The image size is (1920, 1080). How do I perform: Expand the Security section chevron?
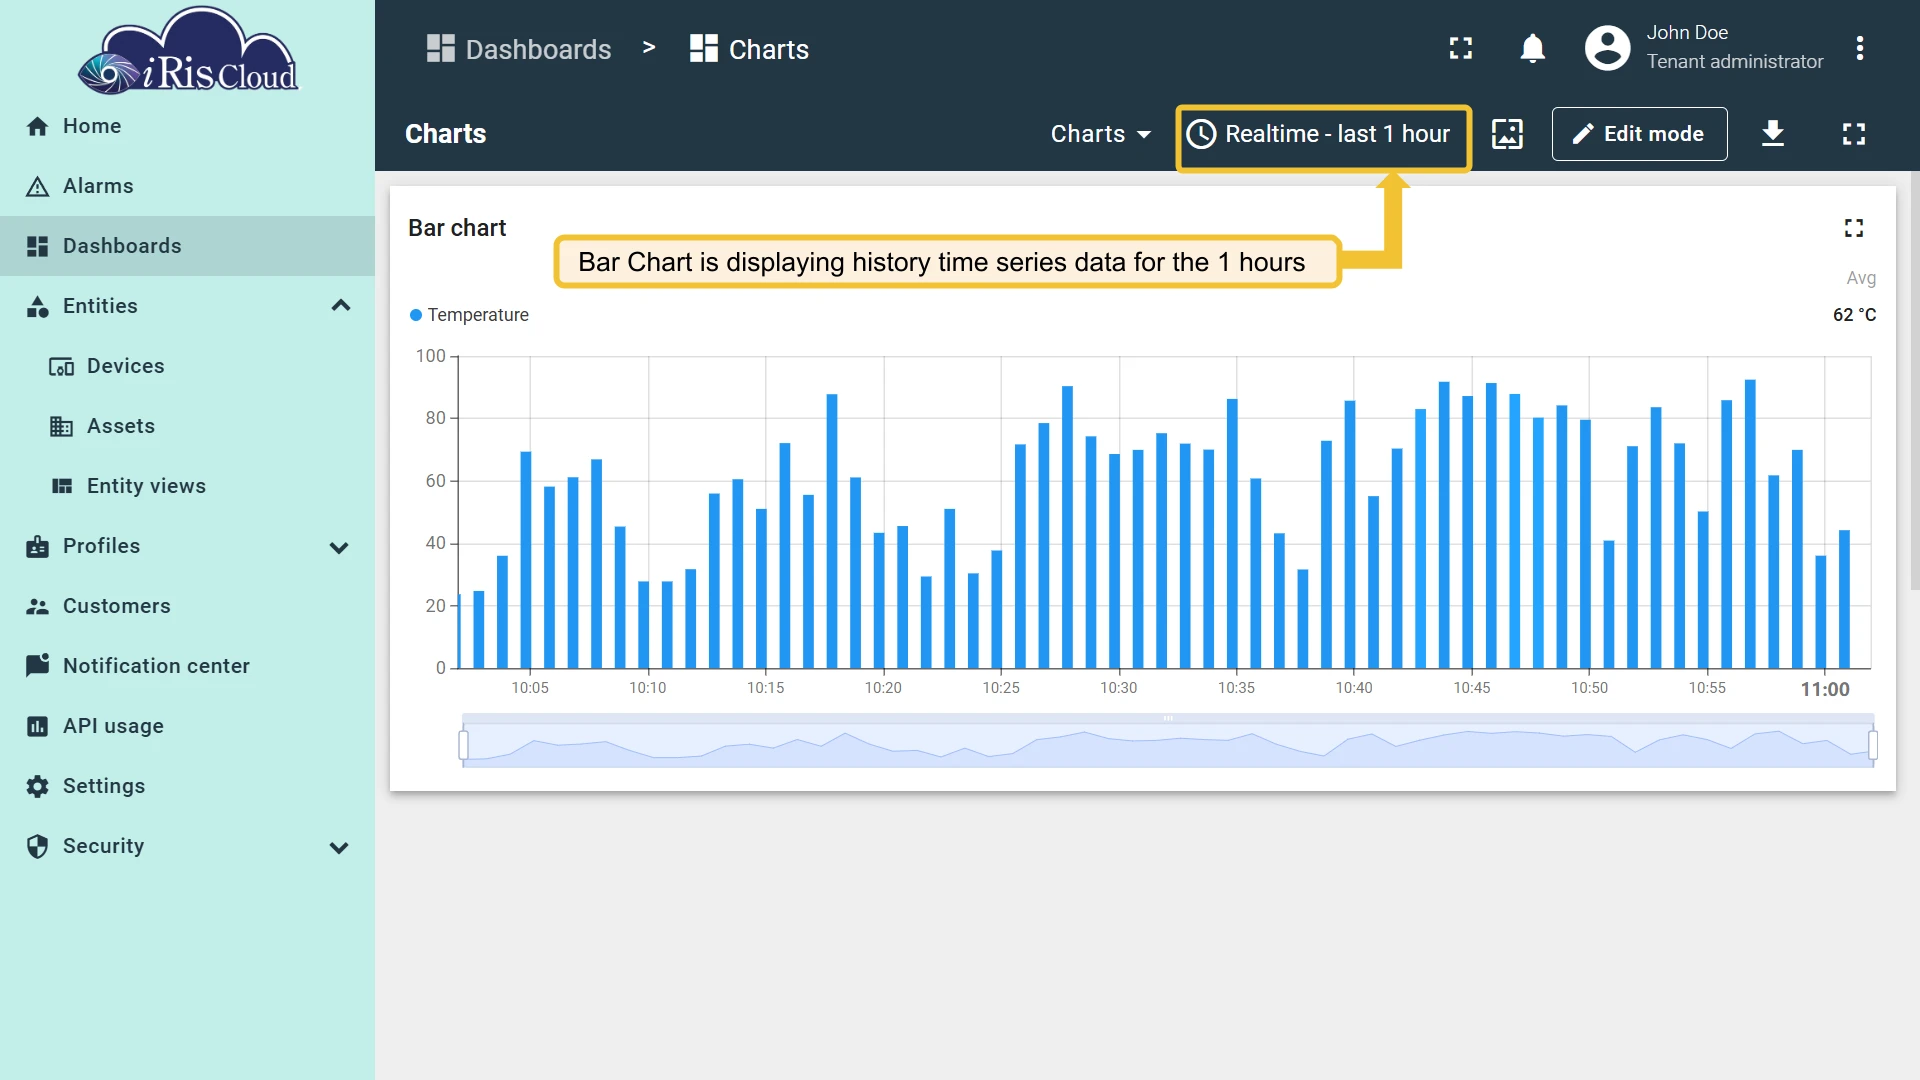pos(340,847)
